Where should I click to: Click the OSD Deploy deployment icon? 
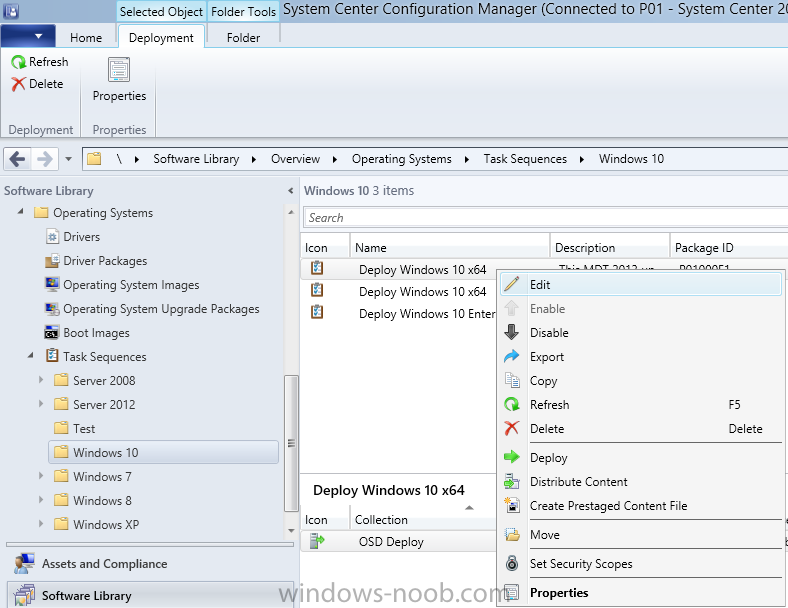pos(317,541)
